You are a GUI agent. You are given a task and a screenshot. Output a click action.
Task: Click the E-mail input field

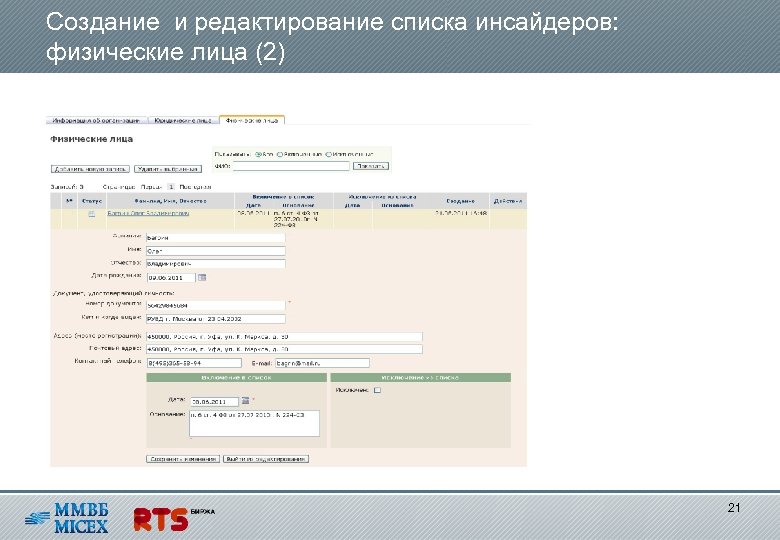[322, 363]
